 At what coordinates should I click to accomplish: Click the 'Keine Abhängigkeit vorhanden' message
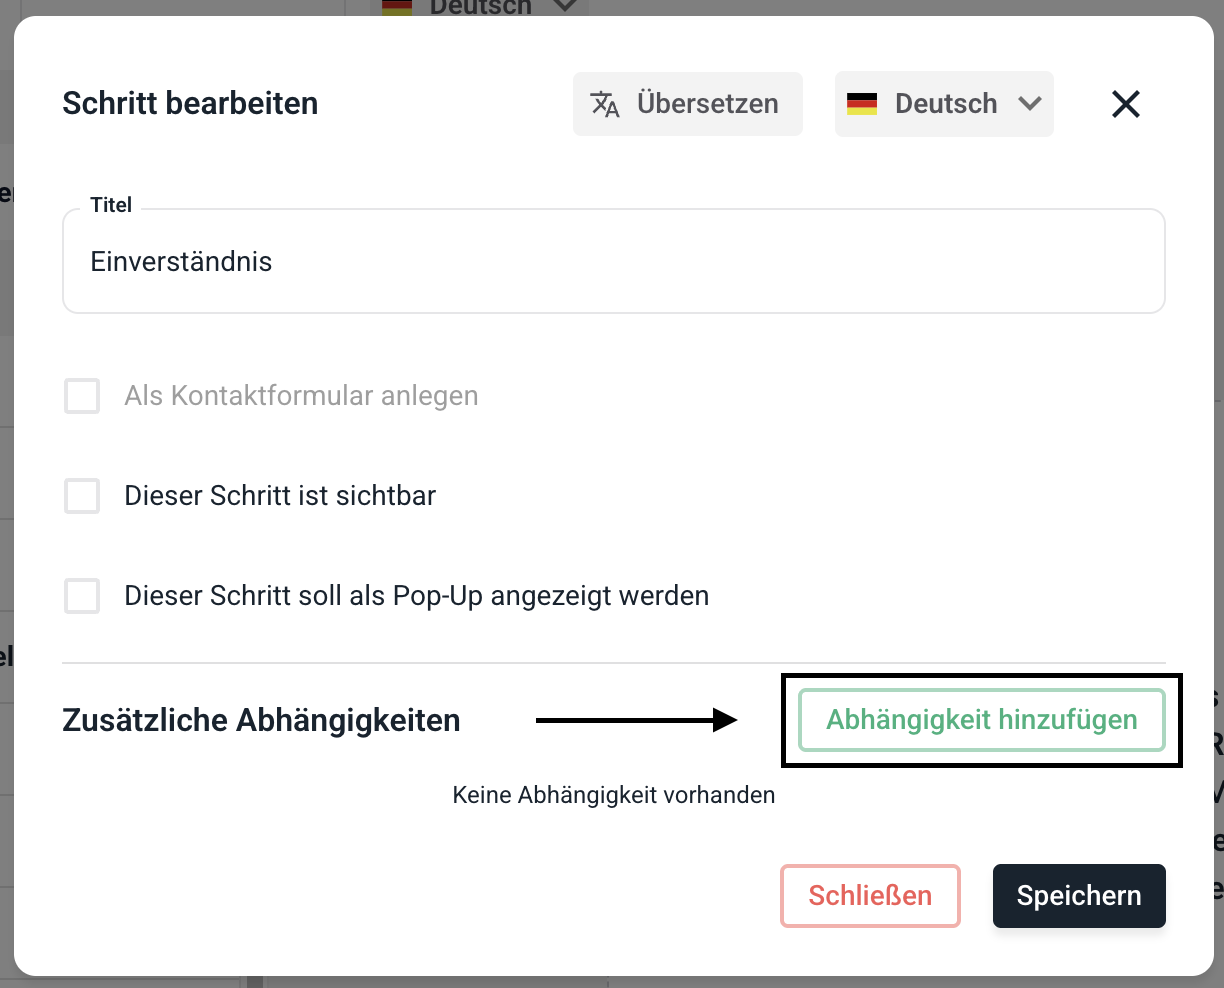[614, 795]
